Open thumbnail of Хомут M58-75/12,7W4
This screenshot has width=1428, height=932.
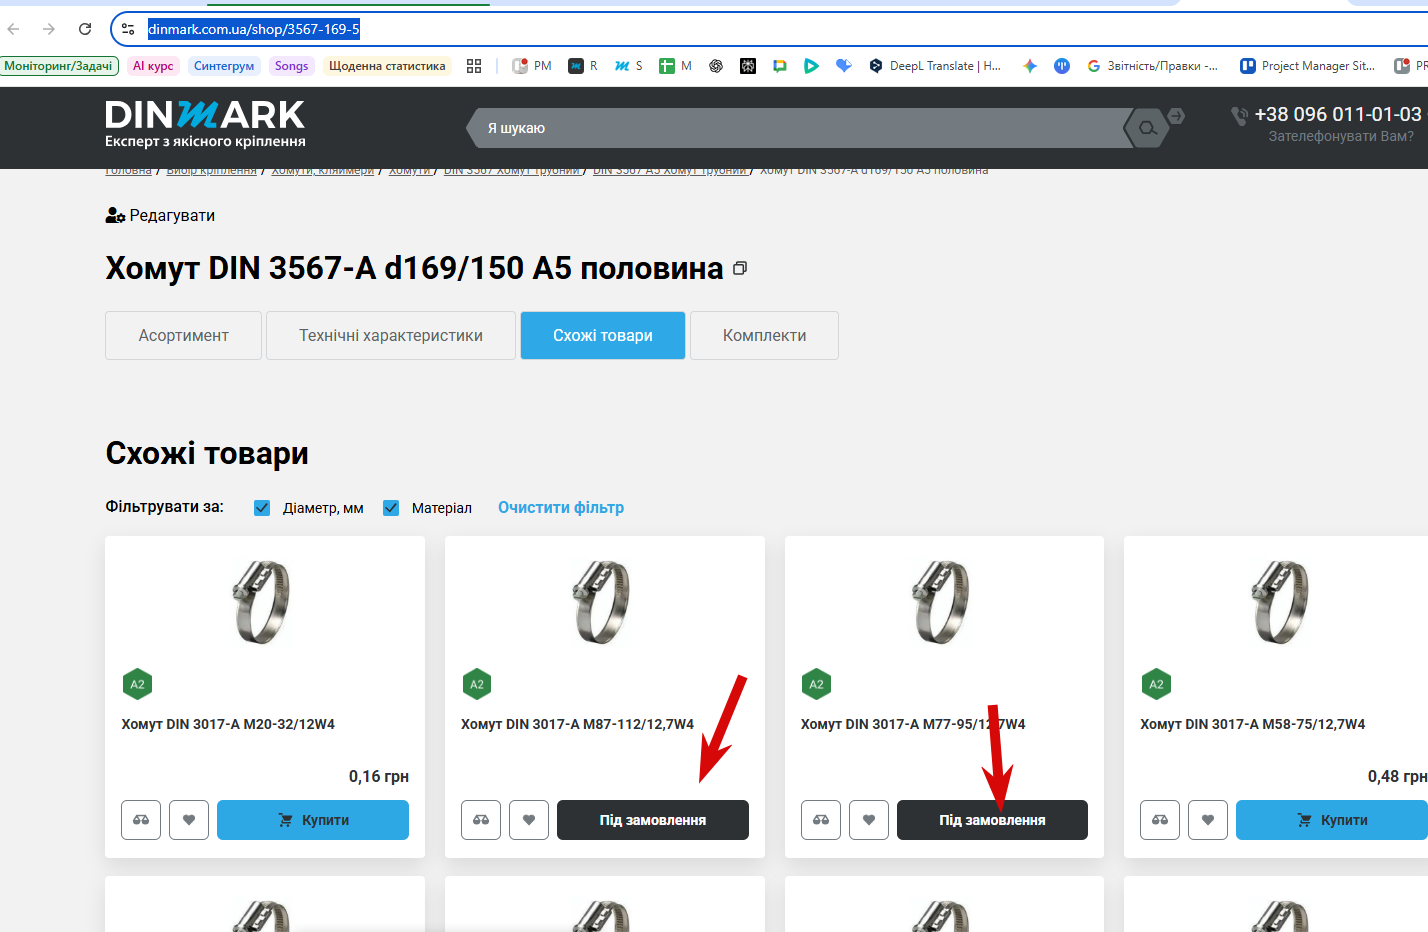1282,601
